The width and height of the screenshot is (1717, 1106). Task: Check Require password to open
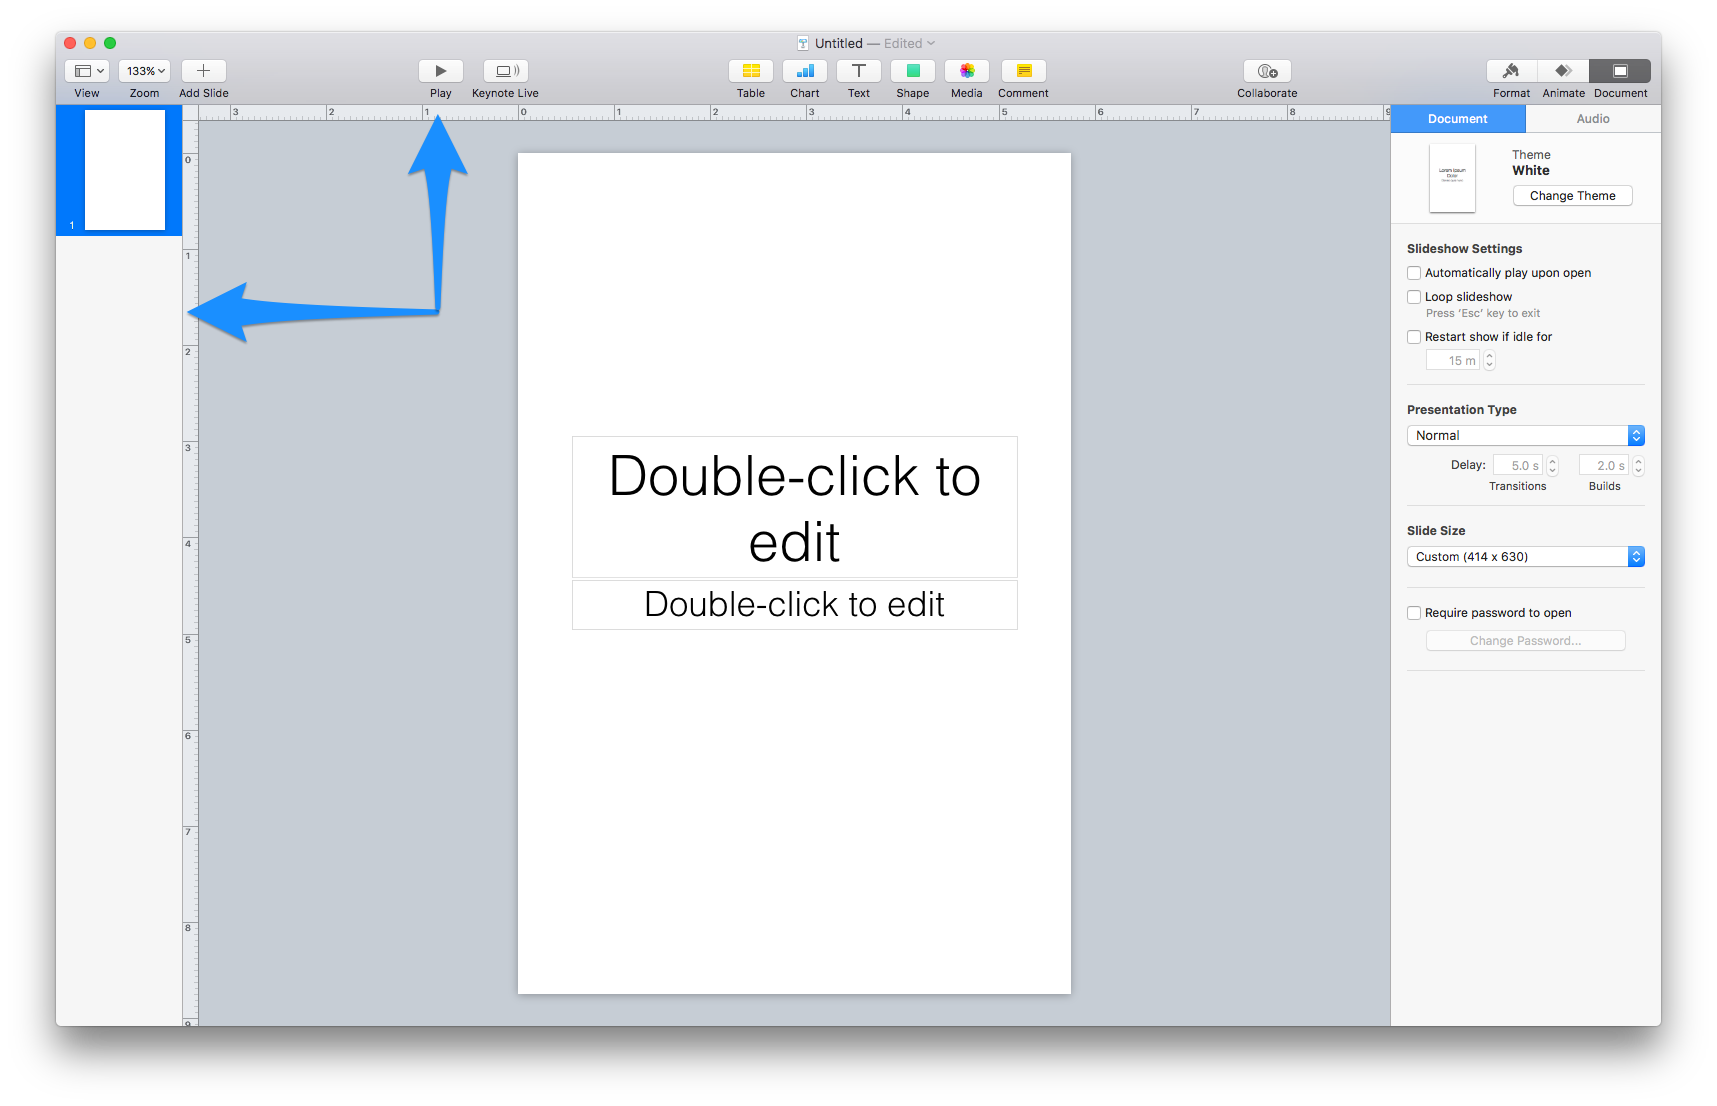[1414, 612]
